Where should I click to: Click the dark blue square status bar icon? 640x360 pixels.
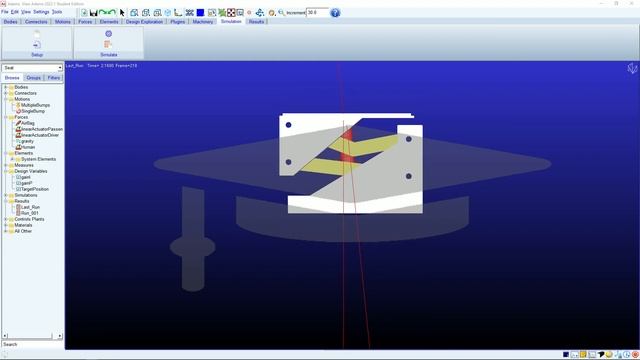pyautogui.click(x=566, y=355)
